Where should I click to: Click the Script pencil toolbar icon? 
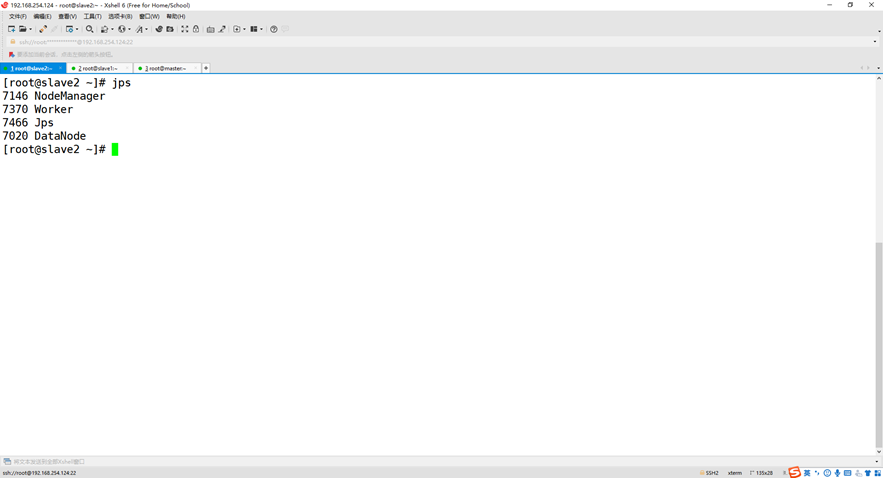[x=222, y=29]
